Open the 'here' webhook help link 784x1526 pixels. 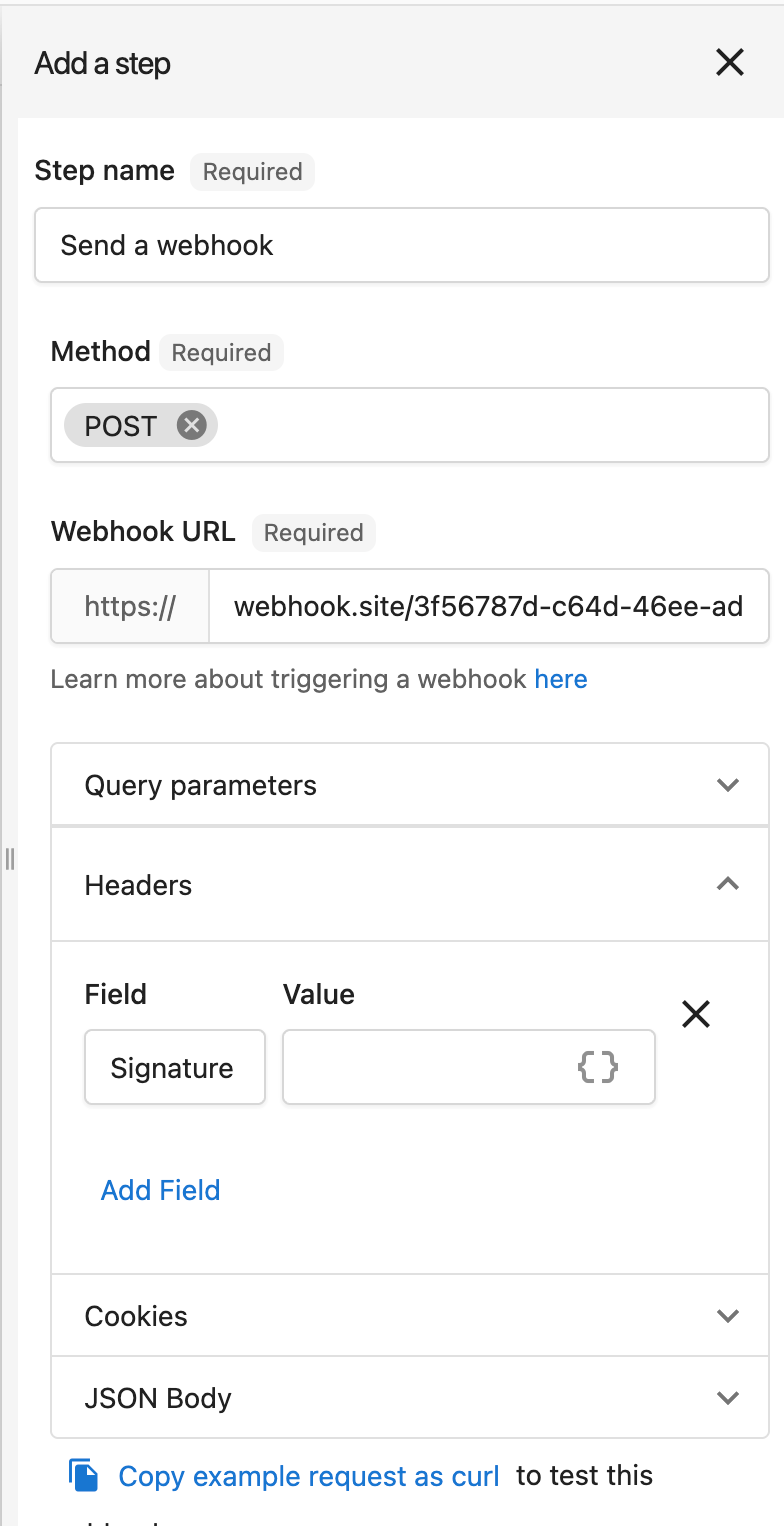(x=561, y=680)
